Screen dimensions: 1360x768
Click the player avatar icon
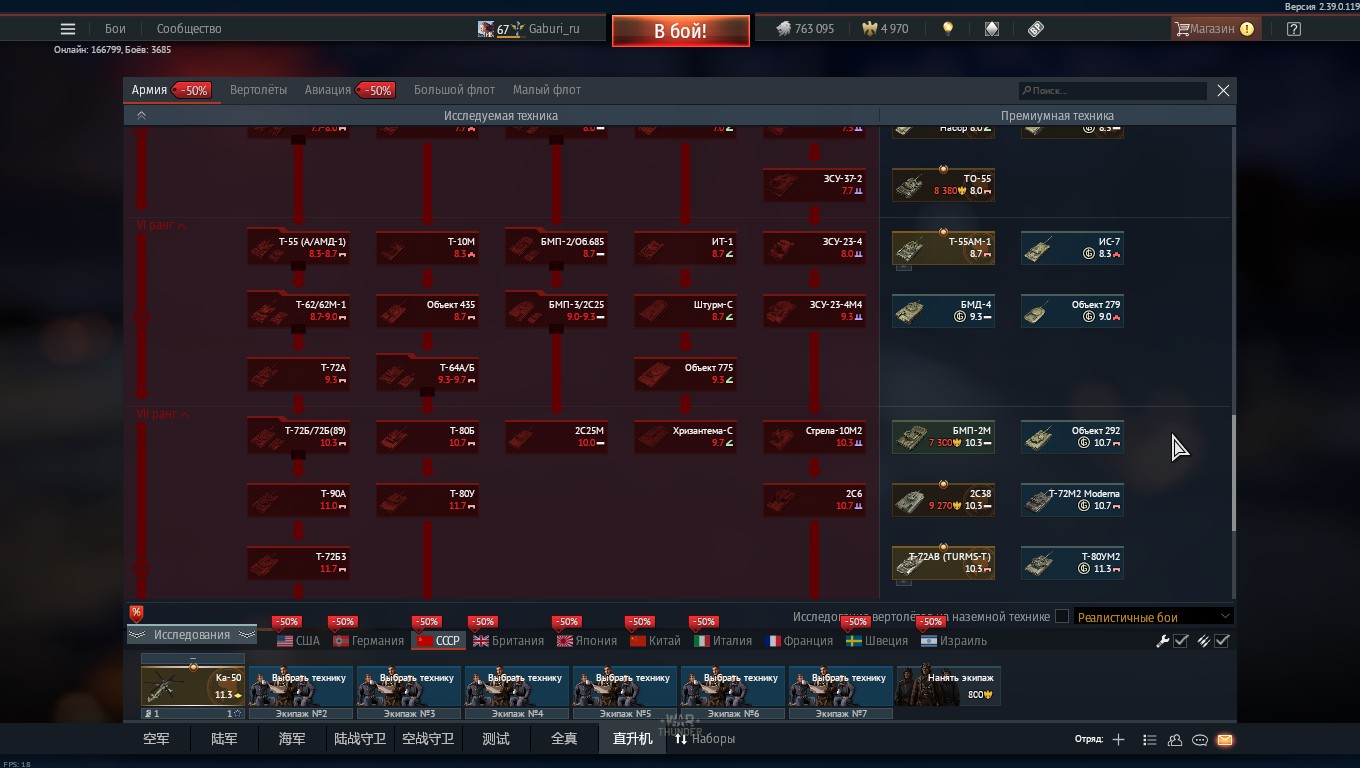[485, 29]
